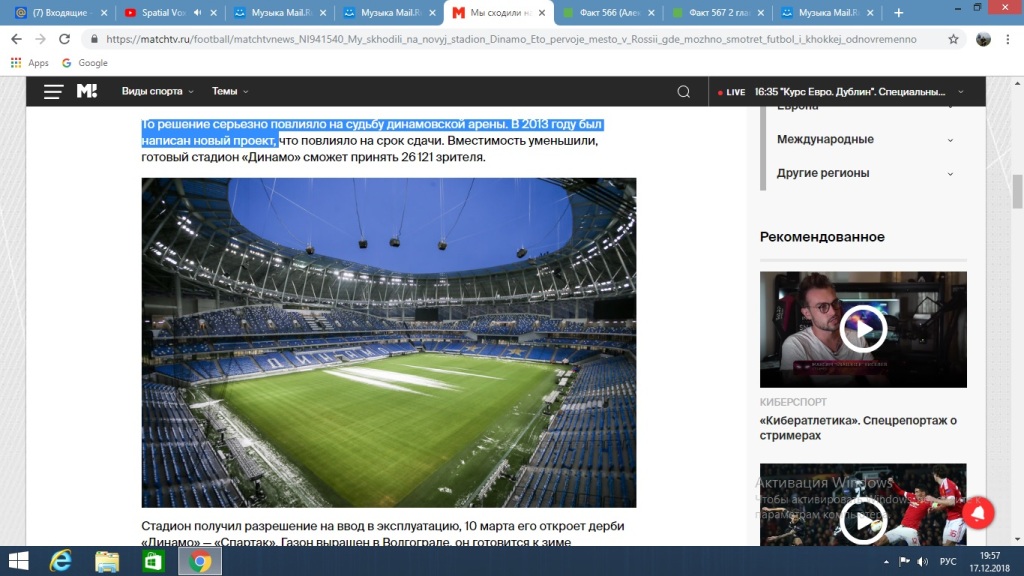The width and height of the screenshot is (1024, 576).
Task: Open the hamburger menu on the Match TV header
Action: click(53, 92)
